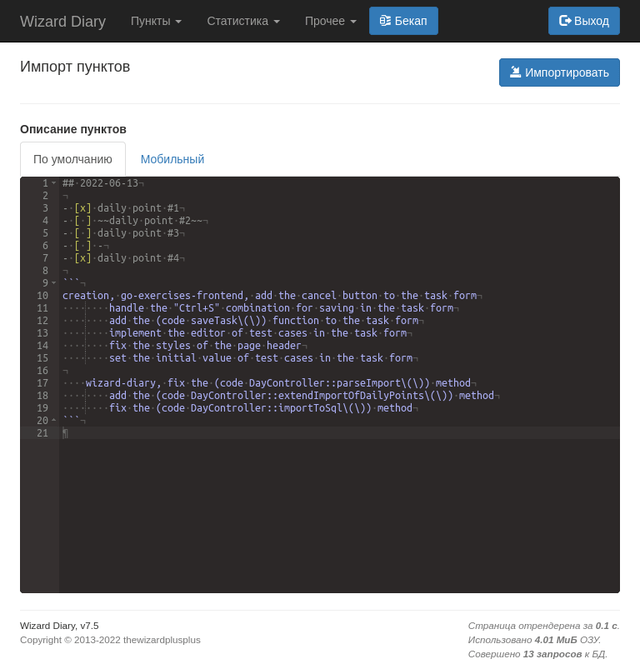
Task: Click the line with 'DayController::importToSql'
Action: pyautogui.click(x=261, y=408)
